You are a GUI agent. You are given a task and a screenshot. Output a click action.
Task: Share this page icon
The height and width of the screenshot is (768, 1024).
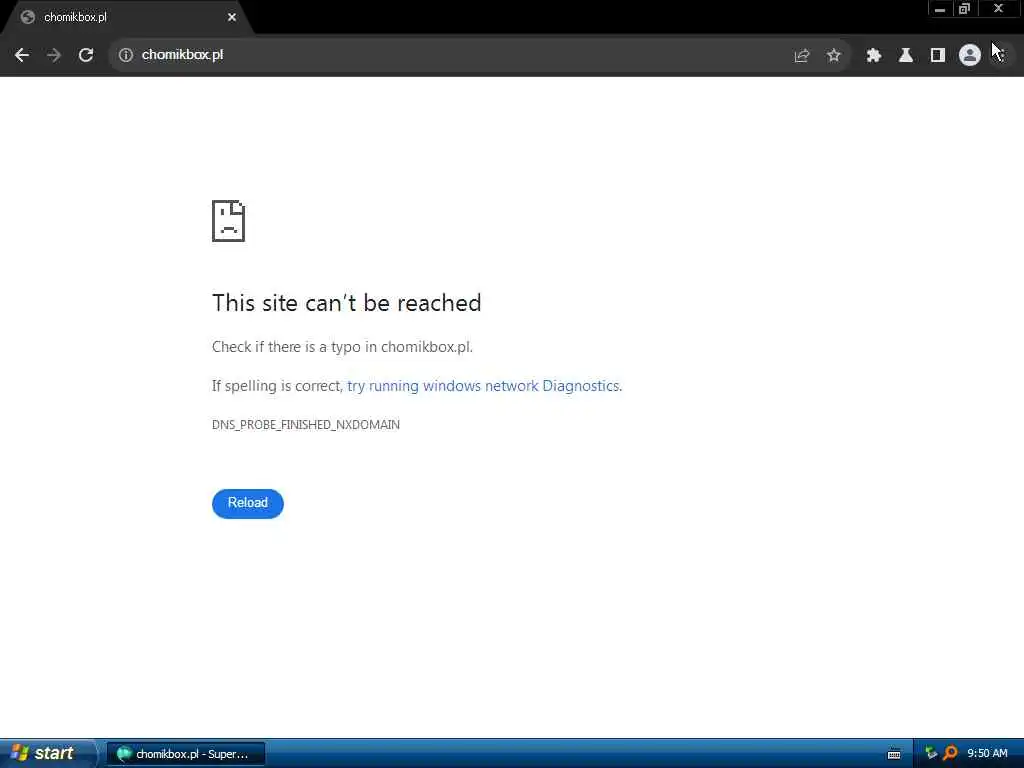(801, 56)
